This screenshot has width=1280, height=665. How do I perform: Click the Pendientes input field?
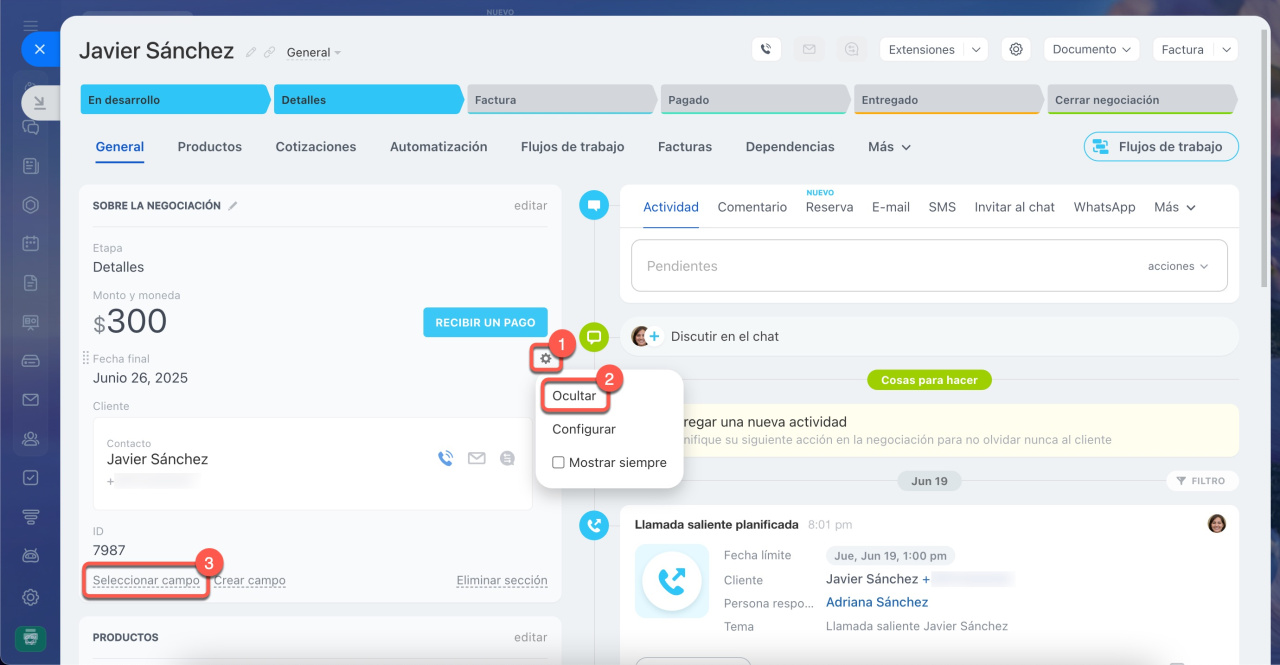pyautogui.click(x=929, y=266)
